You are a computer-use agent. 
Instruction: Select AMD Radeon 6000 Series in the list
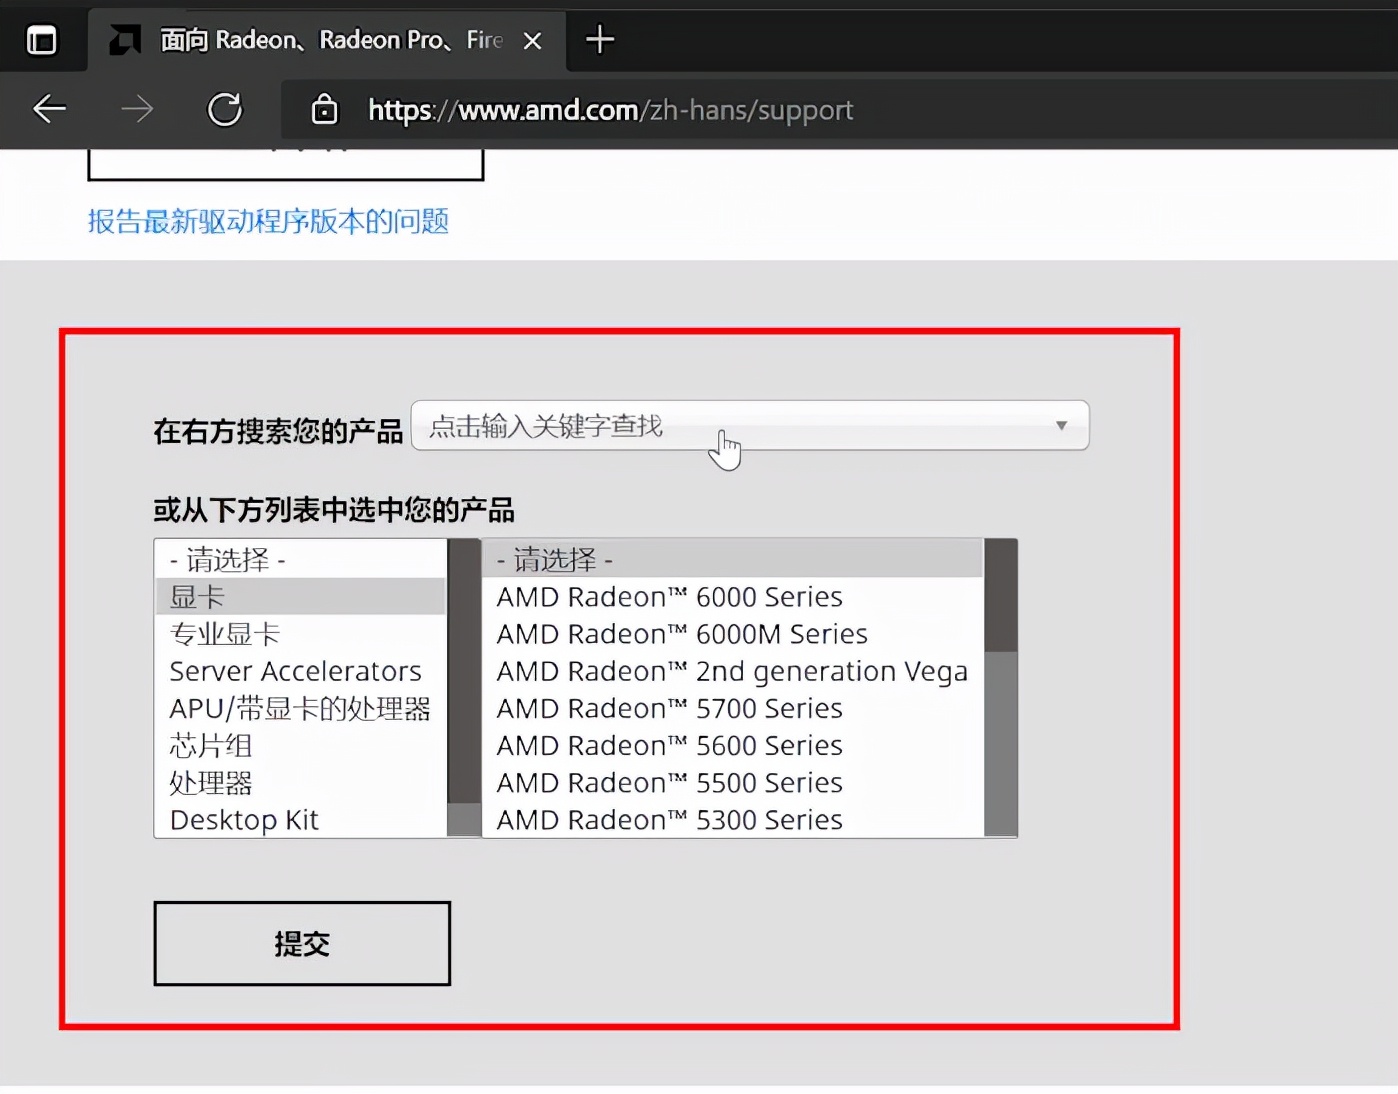[669, 596]
